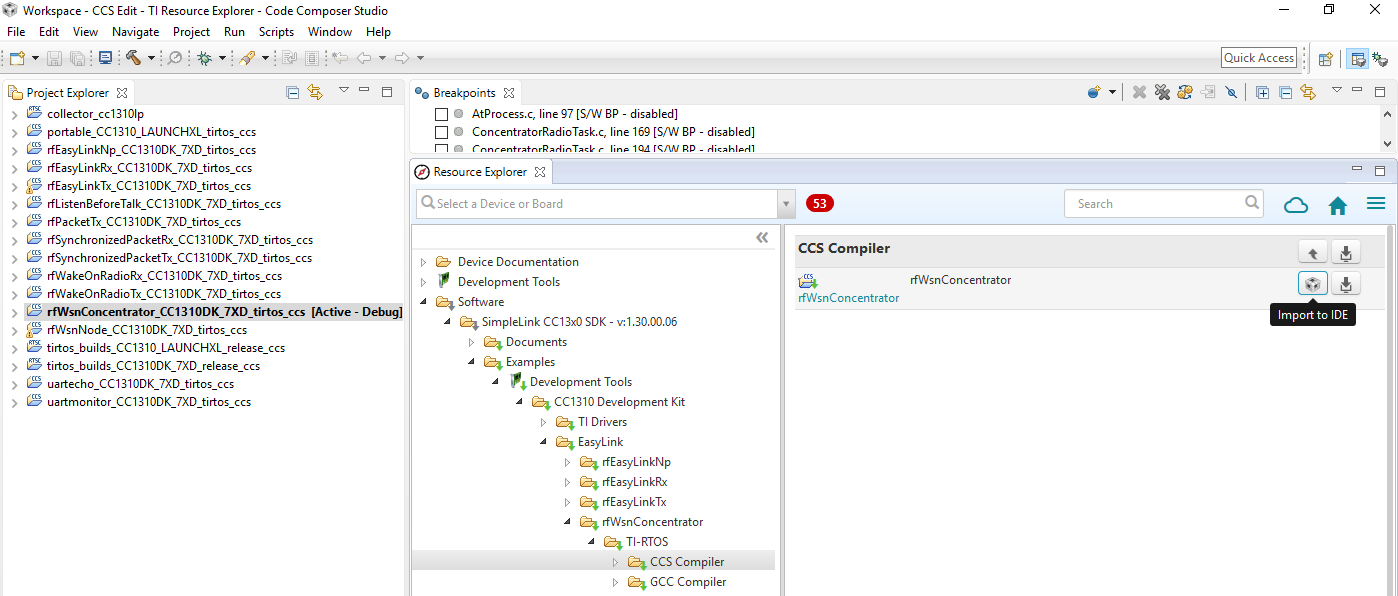1398x596 pixels.
Task: Select rfEasyLinkNp folder in resource tree
Action: 636,462
